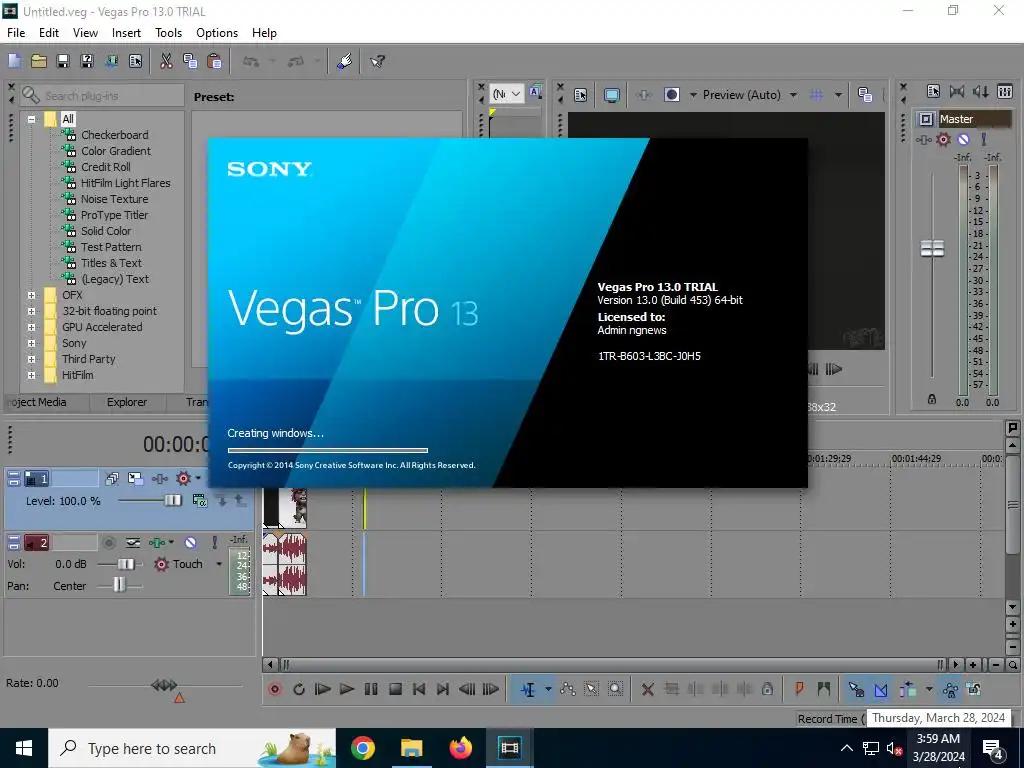
Task: Click the Save floppy disk icon
Action: point(63,61)
